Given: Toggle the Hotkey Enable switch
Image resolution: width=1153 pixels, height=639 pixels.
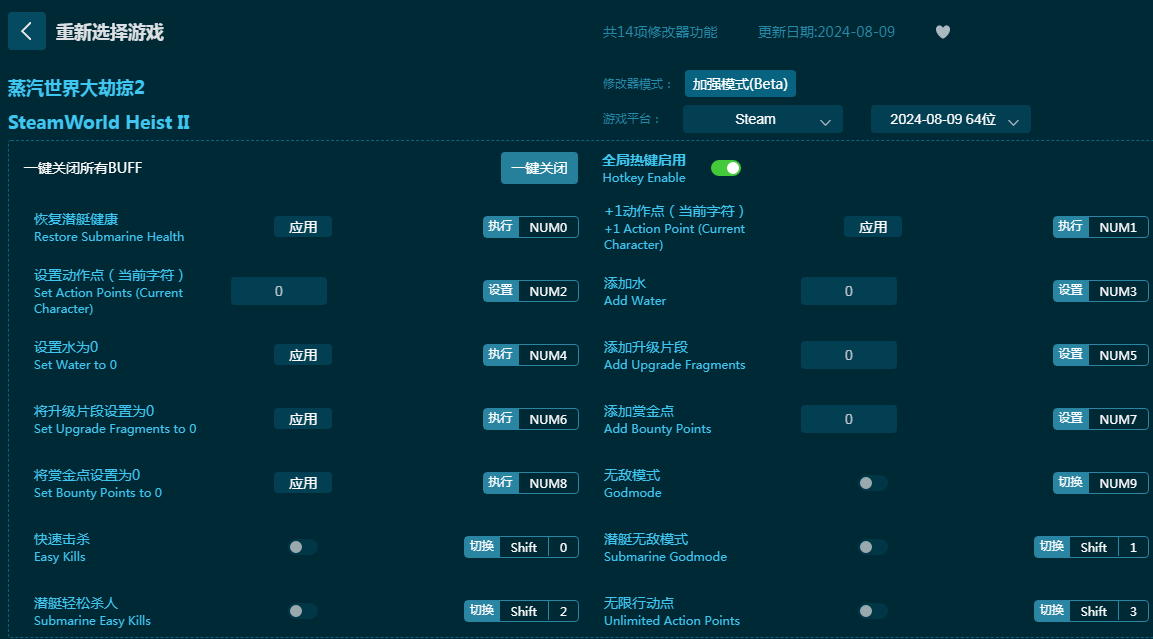Looking at the screenshot, I should (x=725, y=168).
